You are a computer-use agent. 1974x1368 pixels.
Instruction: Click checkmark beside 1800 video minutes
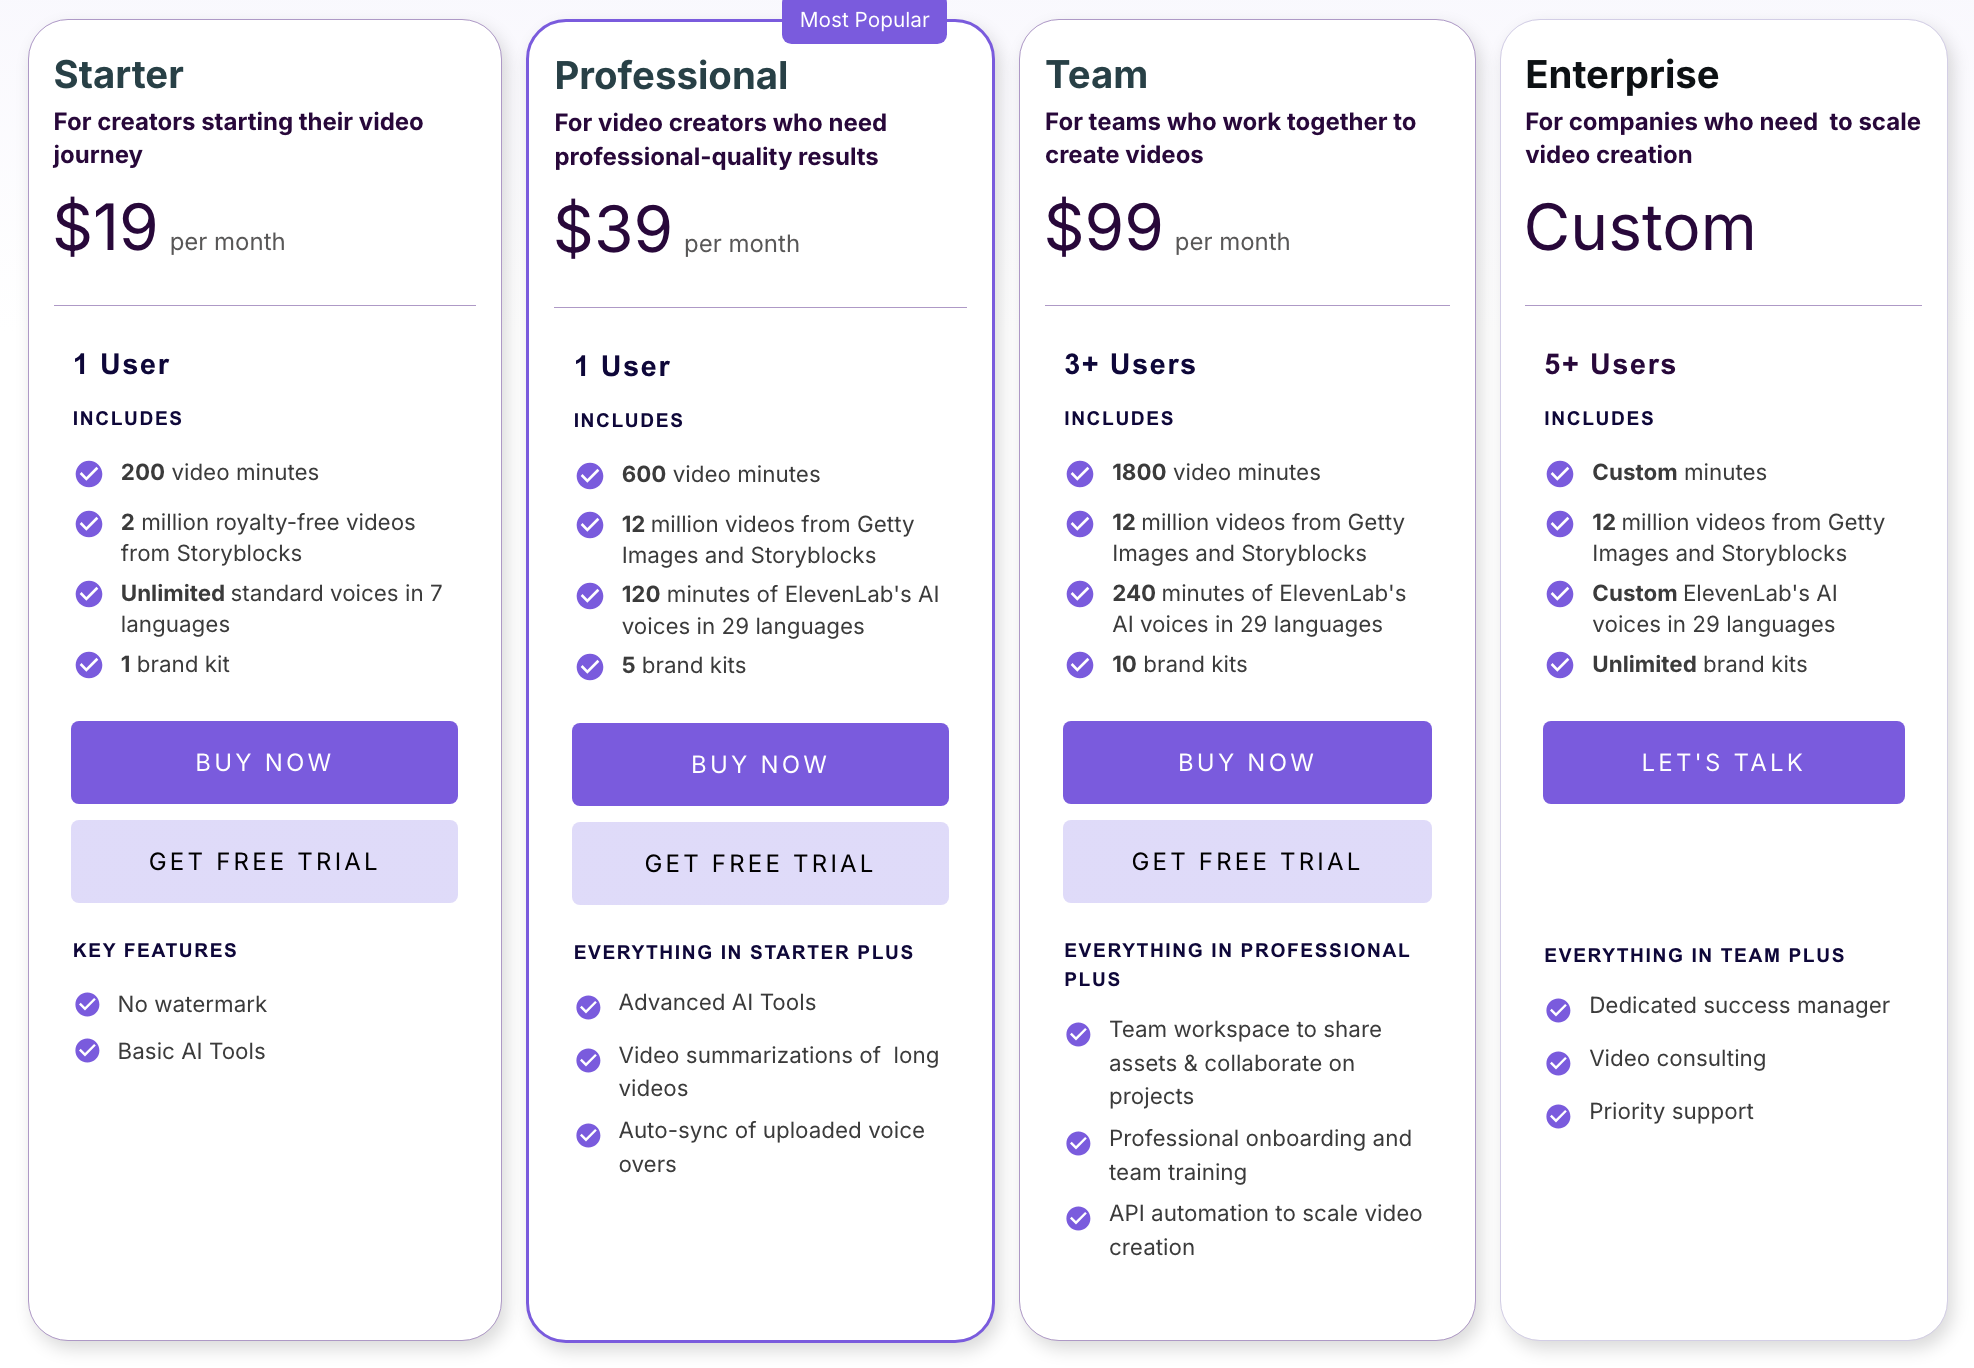click(x=1080, y=473)
